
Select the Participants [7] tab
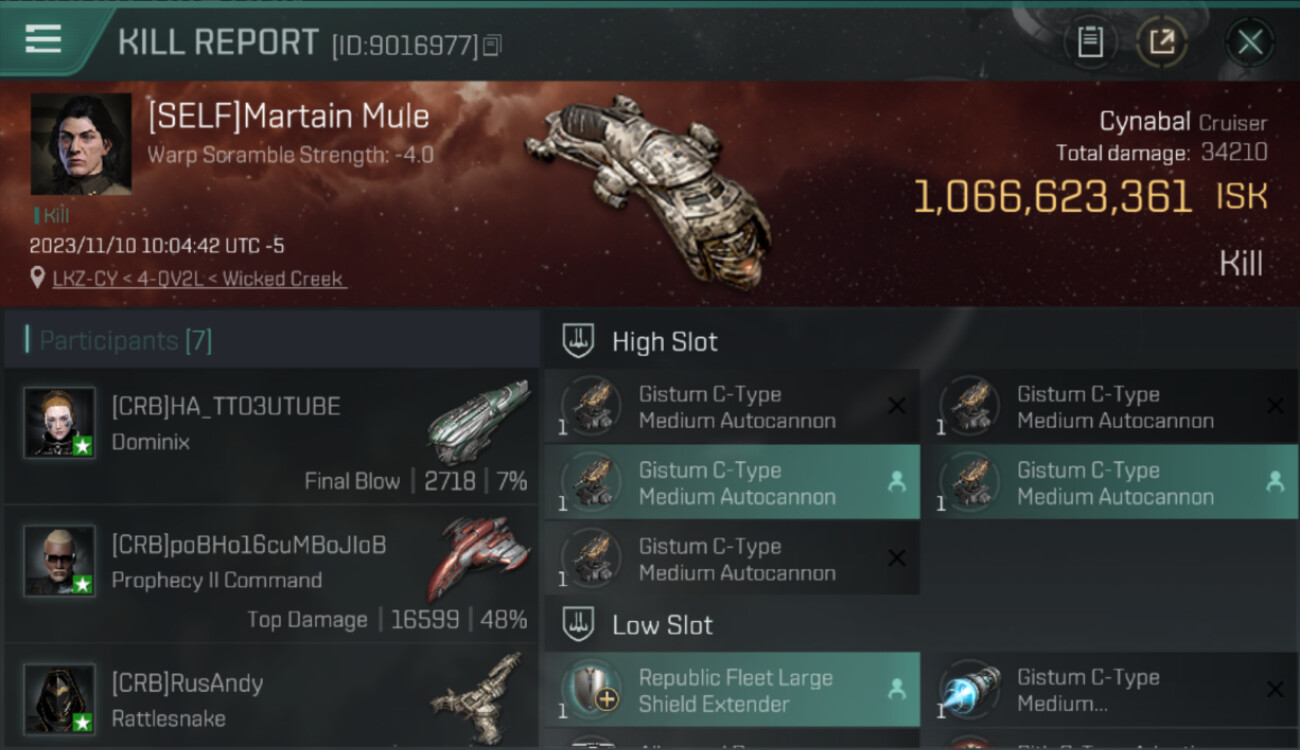pyautogui.click(x=126, y=340)
